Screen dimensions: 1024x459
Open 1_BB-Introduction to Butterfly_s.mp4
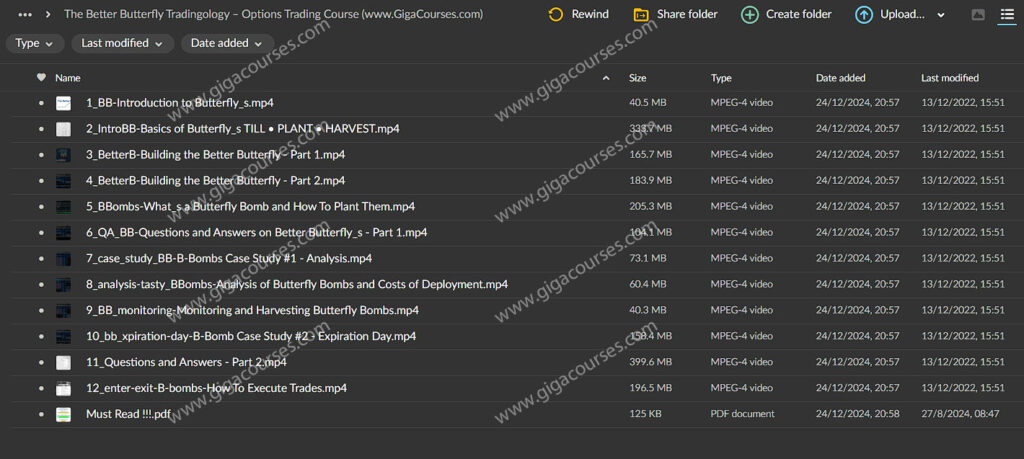pyautogui.click(x=180, y=102)
